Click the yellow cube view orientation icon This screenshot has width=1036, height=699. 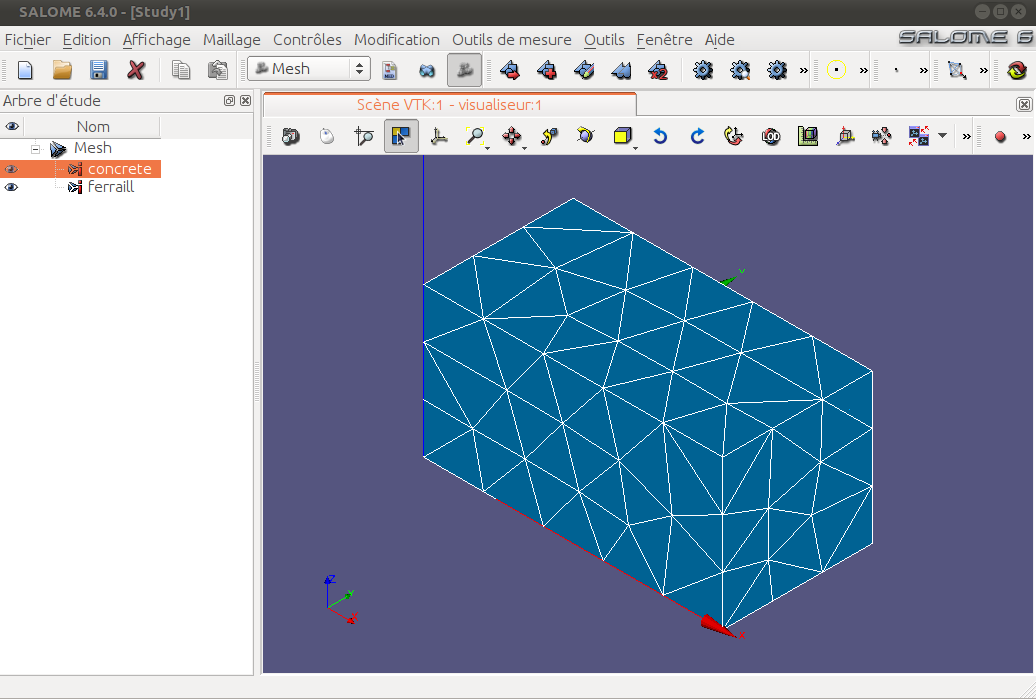[622, 137]
